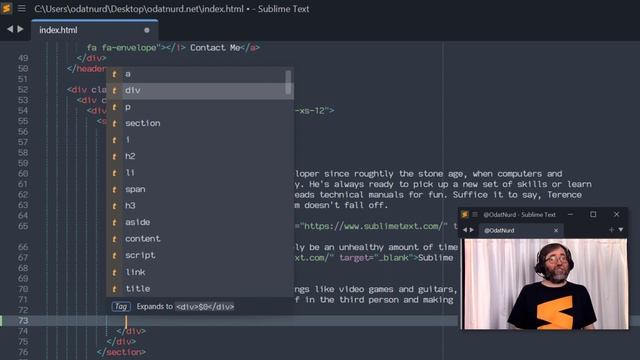Image resolution: width=640 pixels, height=360 pixels.
Task: Click the Sublime Text logo in the title bar
Action: point(7,8)
